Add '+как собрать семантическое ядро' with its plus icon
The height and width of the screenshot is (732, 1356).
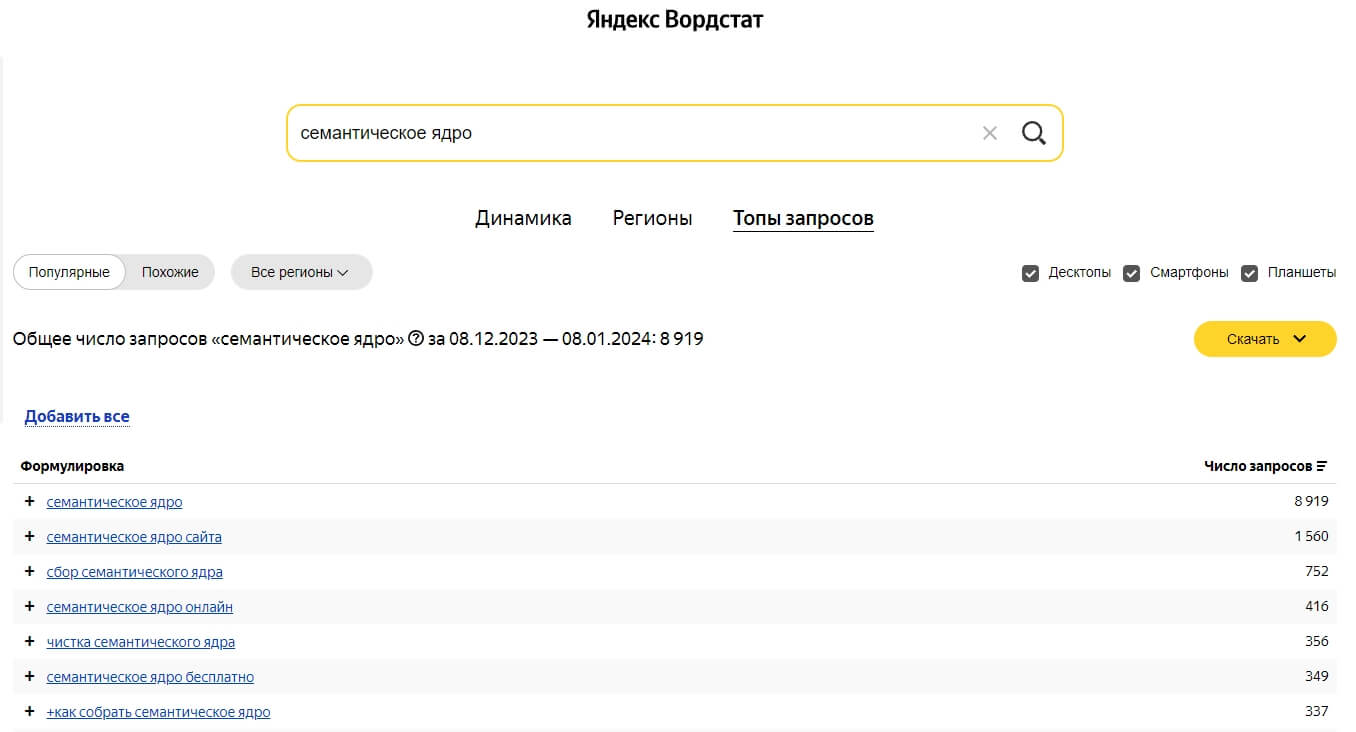coord(29,711)
